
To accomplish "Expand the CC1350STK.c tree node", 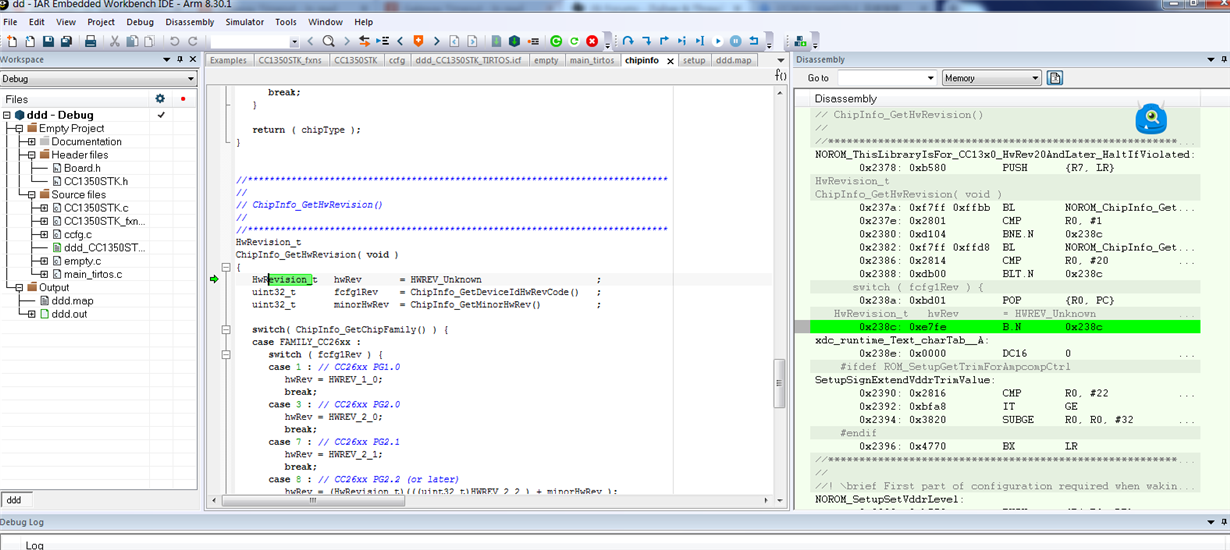I will [x=44, y=208].
